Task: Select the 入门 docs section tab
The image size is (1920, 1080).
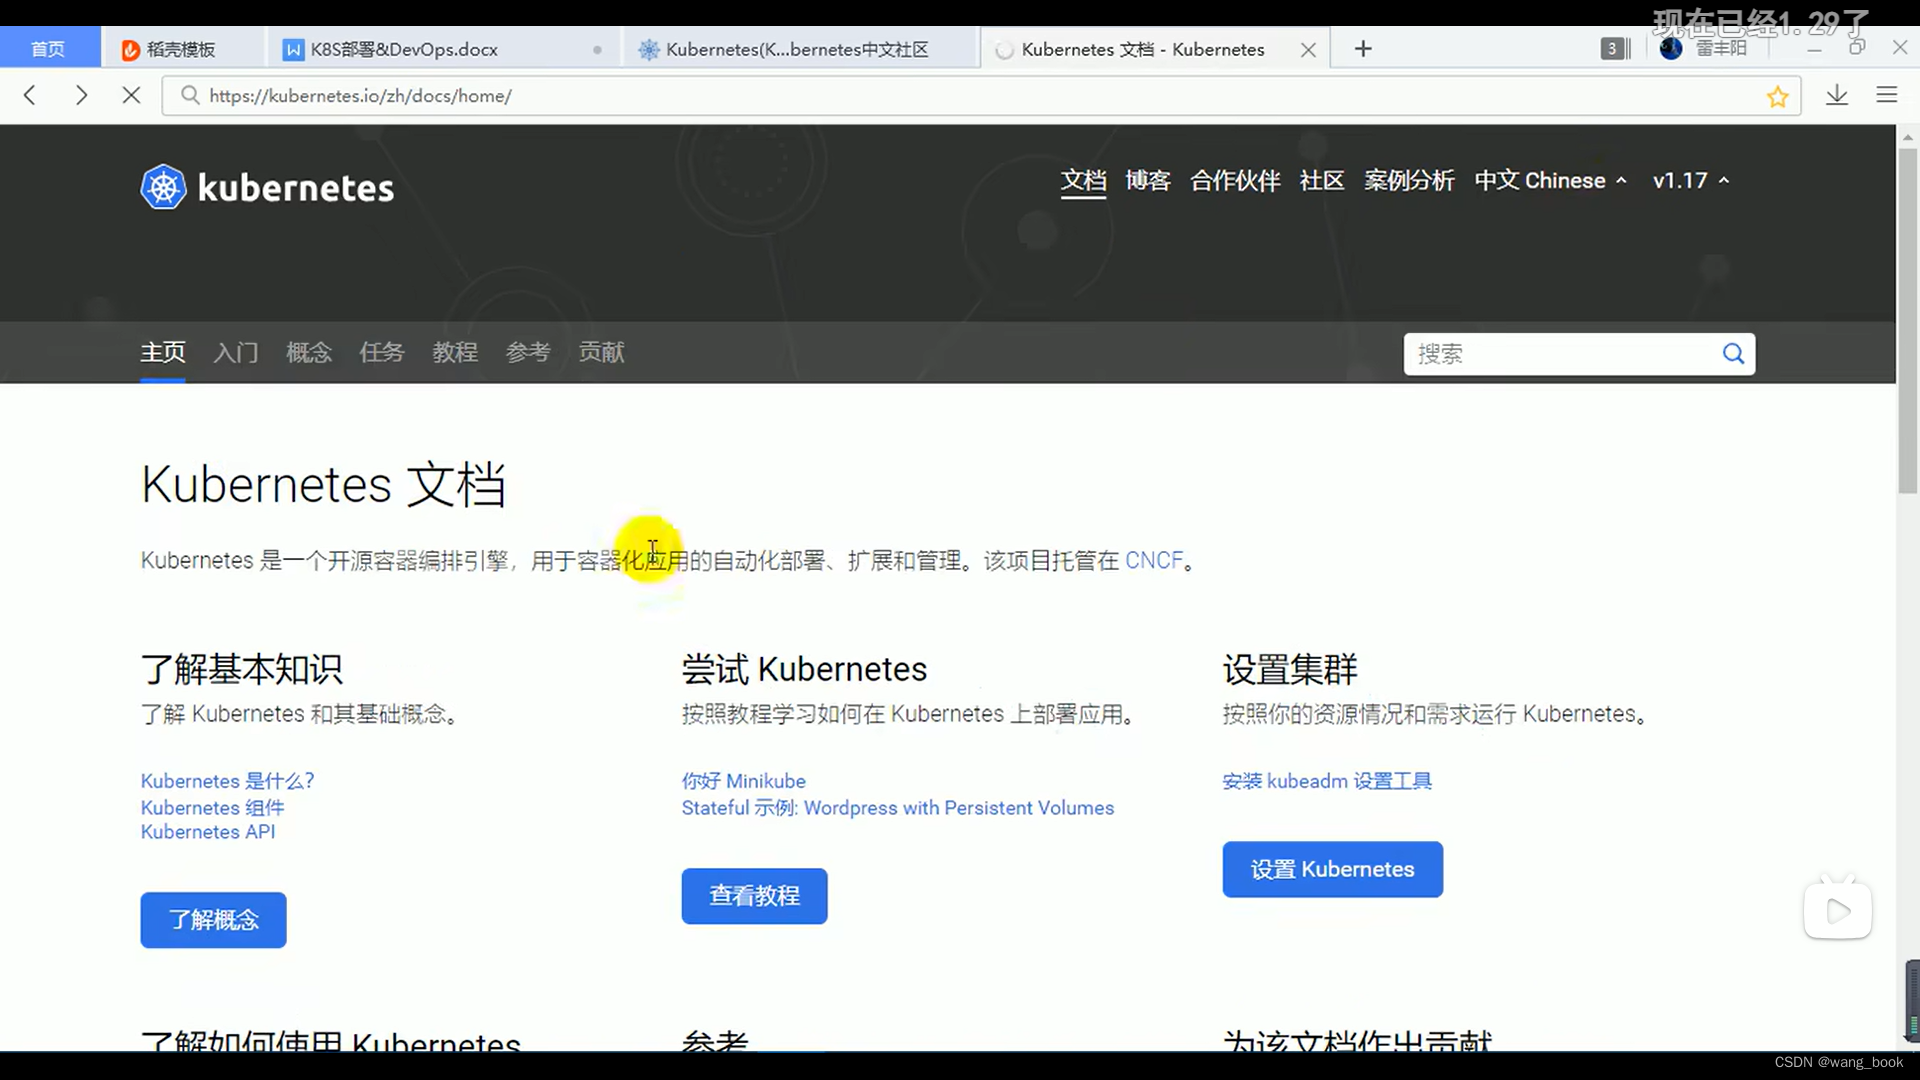Action: click(236, 352)
